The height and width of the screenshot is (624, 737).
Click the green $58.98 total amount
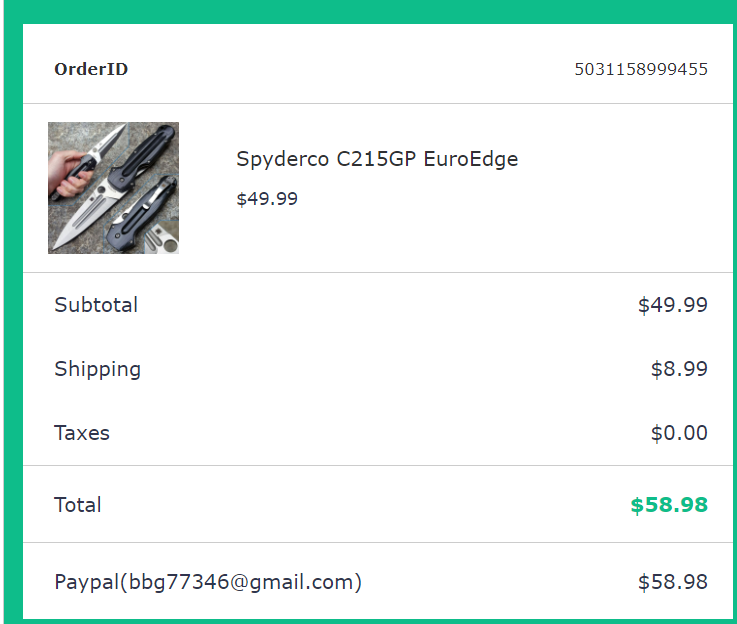tap(668, 505)
